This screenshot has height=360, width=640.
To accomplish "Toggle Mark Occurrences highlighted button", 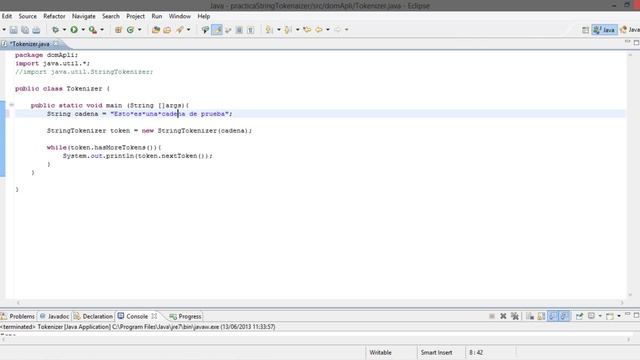I will (217, 30).
